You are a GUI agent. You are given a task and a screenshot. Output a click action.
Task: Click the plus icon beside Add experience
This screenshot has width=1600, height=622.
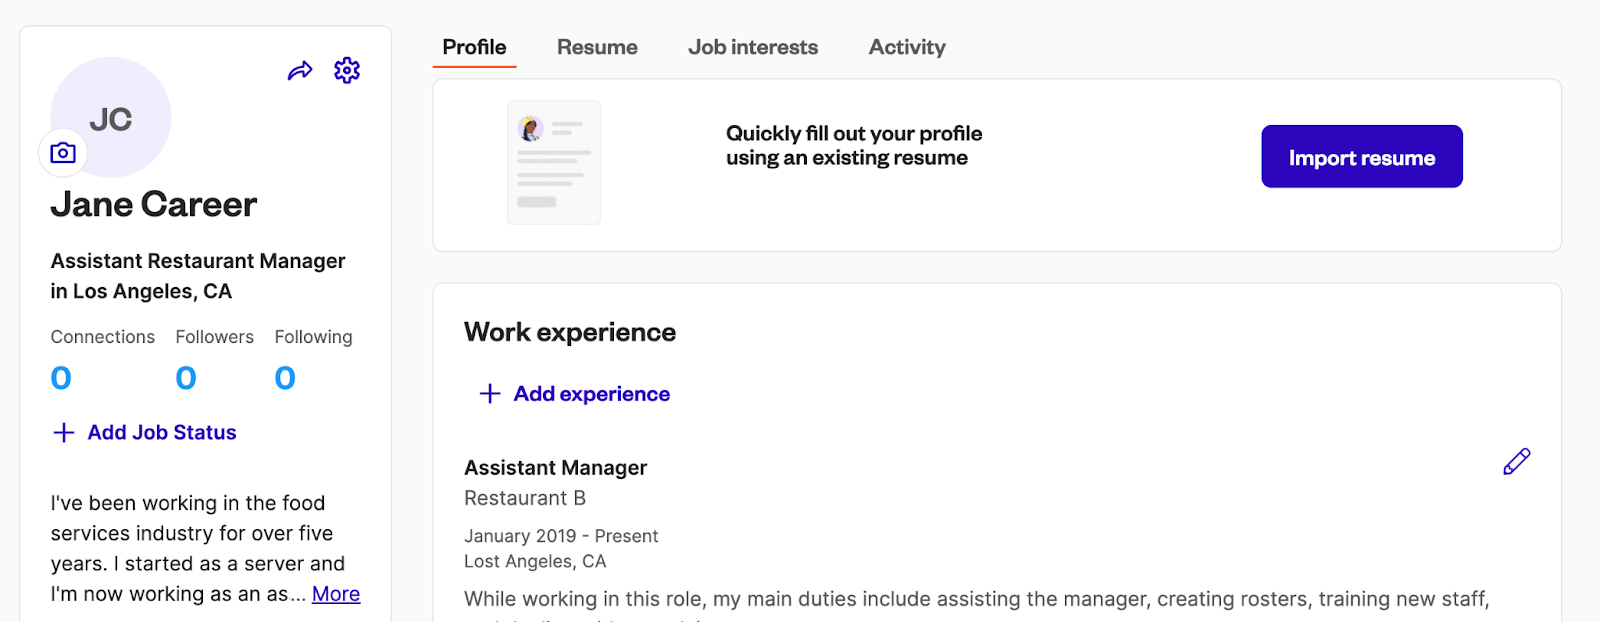(x=490, y=394)
